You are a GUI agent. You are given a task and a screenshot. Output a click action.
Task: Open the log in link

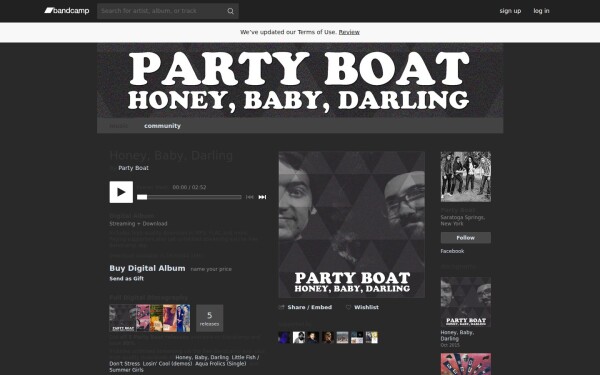tap(541, 11)
